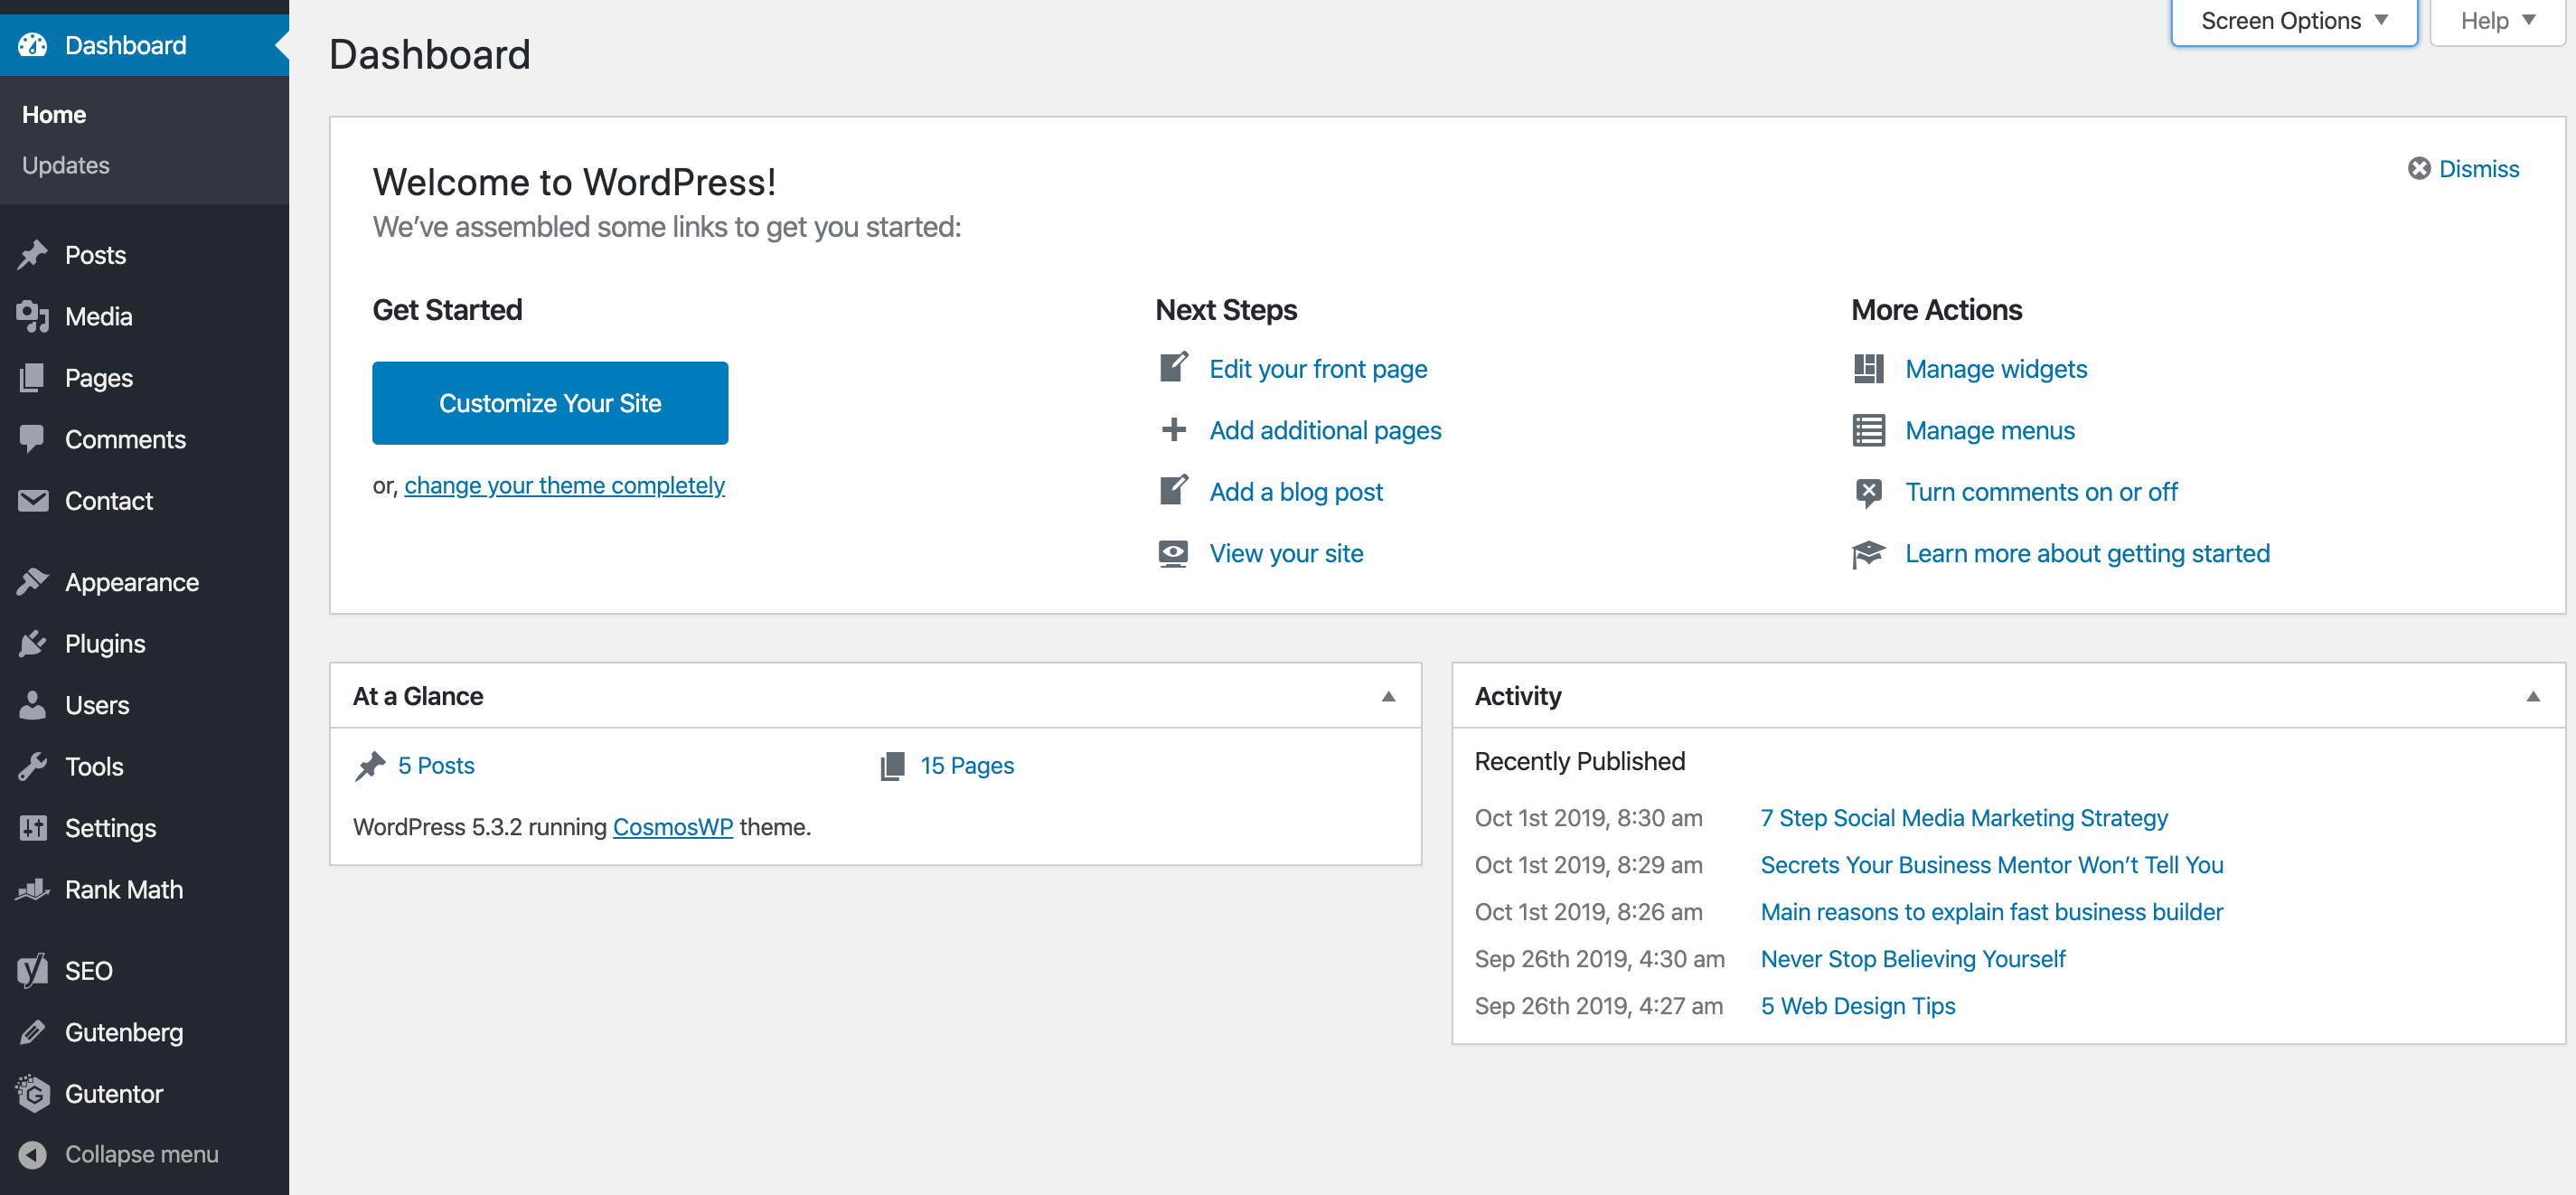Open Learn more about getting started link
Image resolution: width=2576 pixels, height=1195 pixels.
(x=2087, y=553)
